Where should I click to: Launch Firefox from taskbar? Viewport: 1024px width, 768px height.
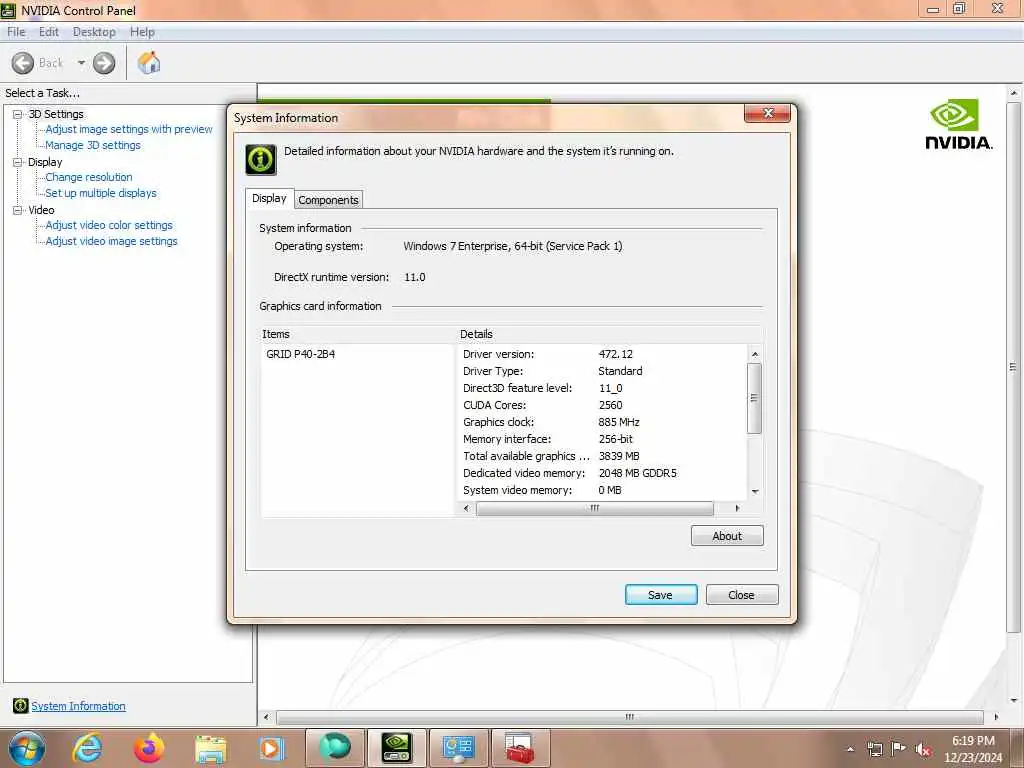point(149,748)
